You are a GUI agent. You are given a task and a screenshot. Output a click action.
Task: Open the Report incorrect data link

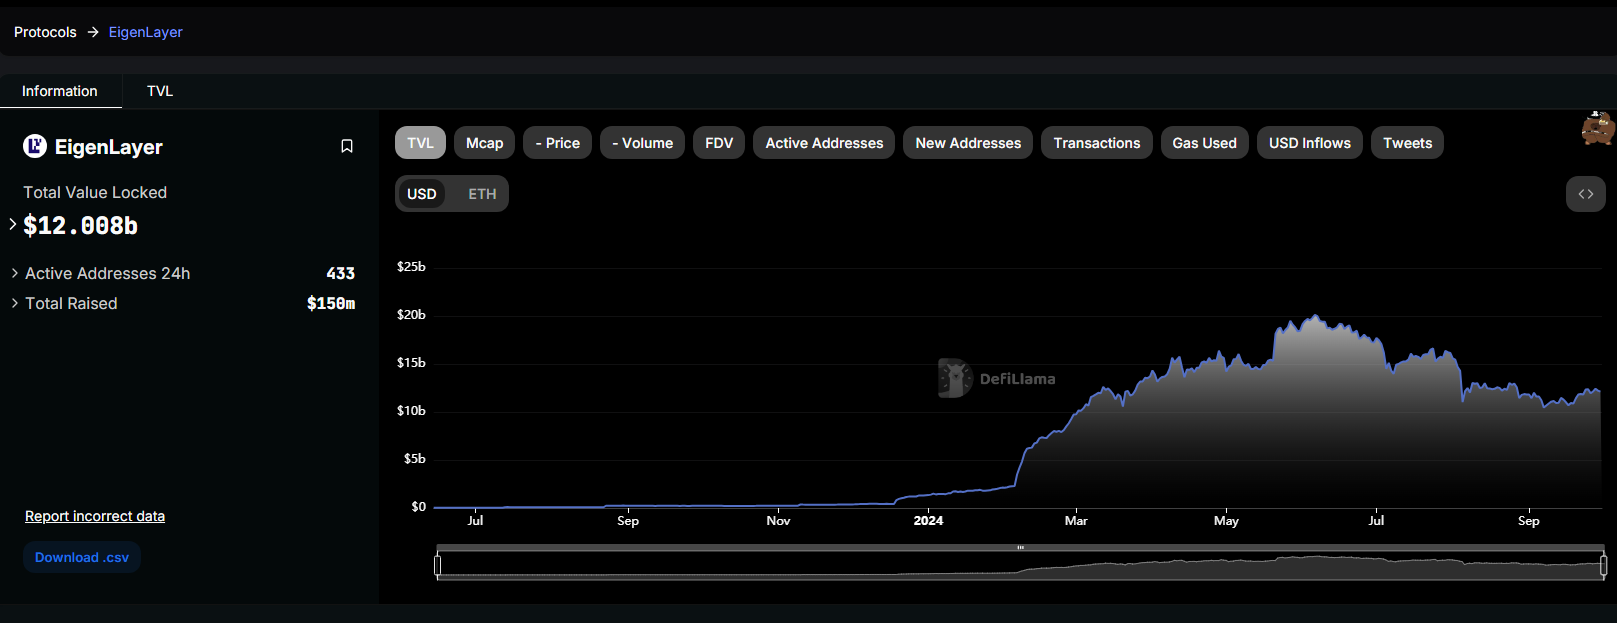click(95, 516)
